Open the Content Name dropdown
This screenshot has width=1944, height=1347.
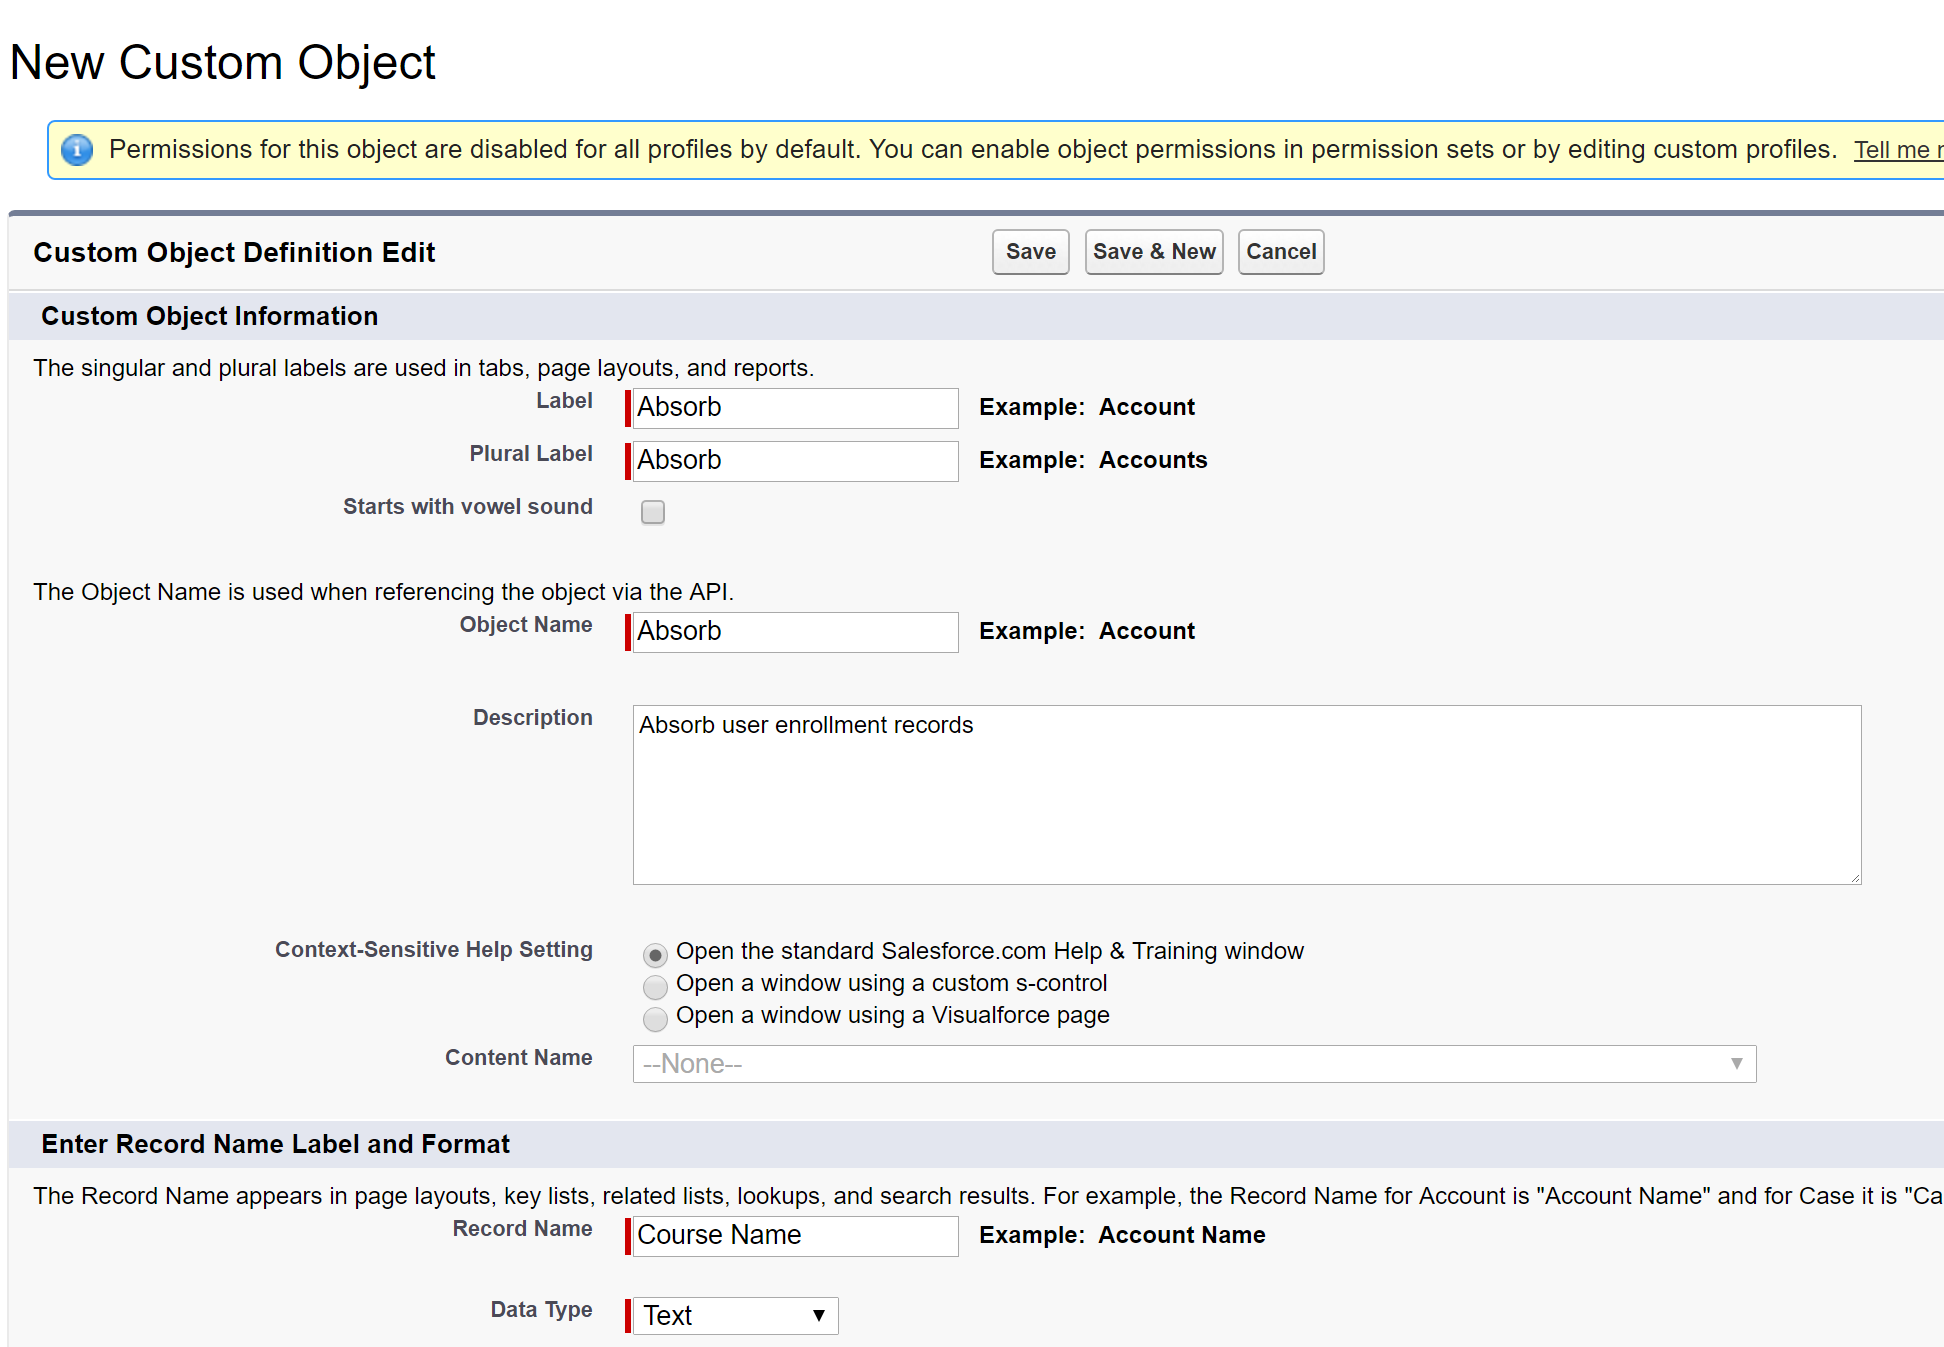(x=1194, y=1064)
